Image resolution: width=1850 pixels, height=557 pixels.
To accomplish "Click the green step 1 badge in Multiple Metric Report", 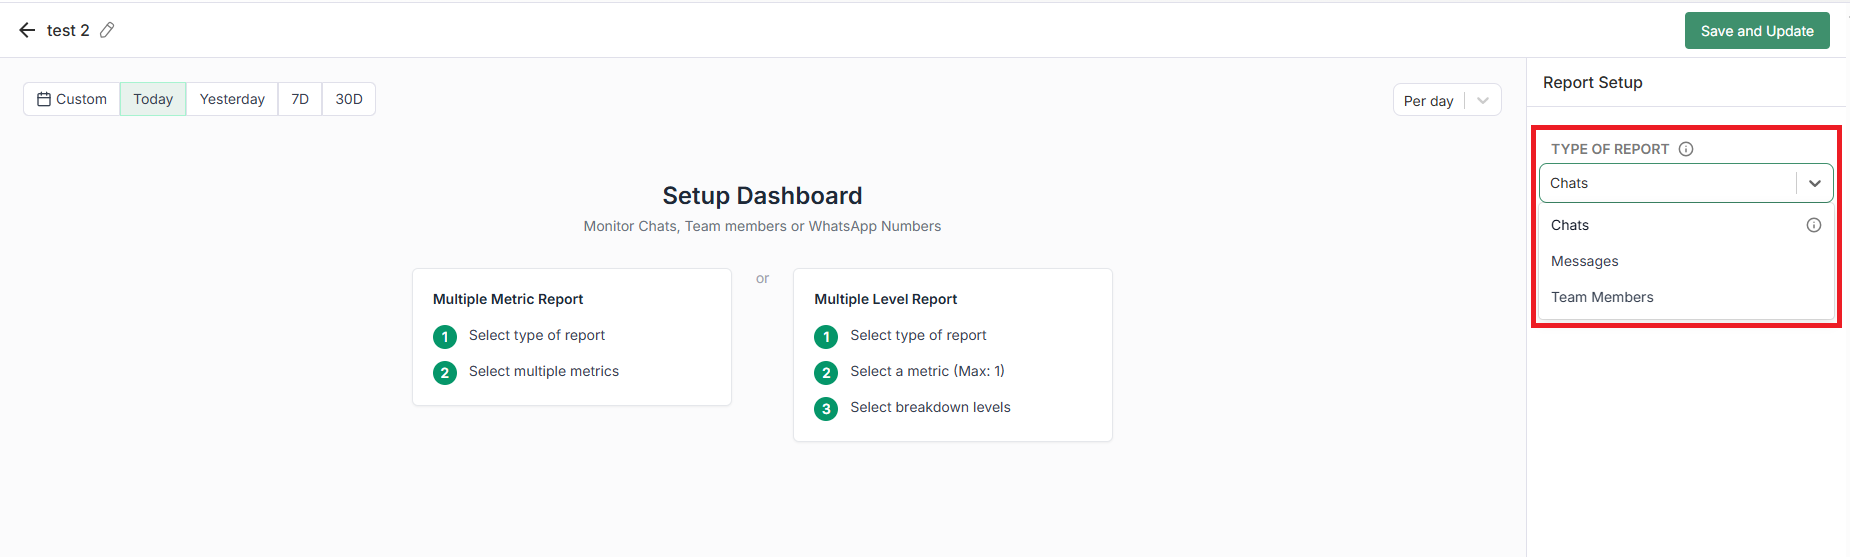I will coord(445,337).
